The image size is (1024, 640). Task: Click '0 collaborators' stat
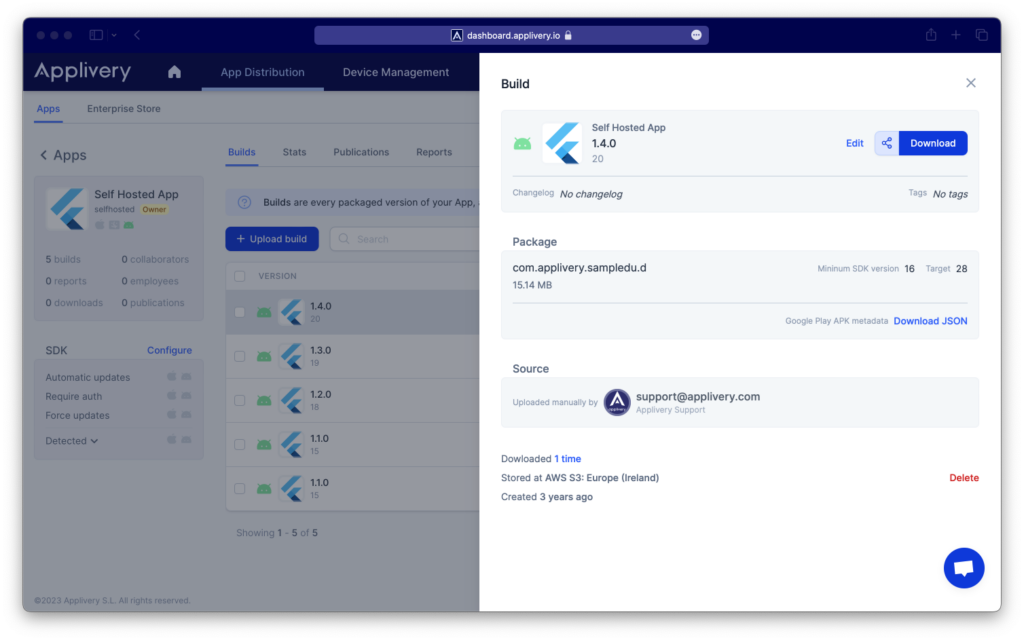[155, 259]
